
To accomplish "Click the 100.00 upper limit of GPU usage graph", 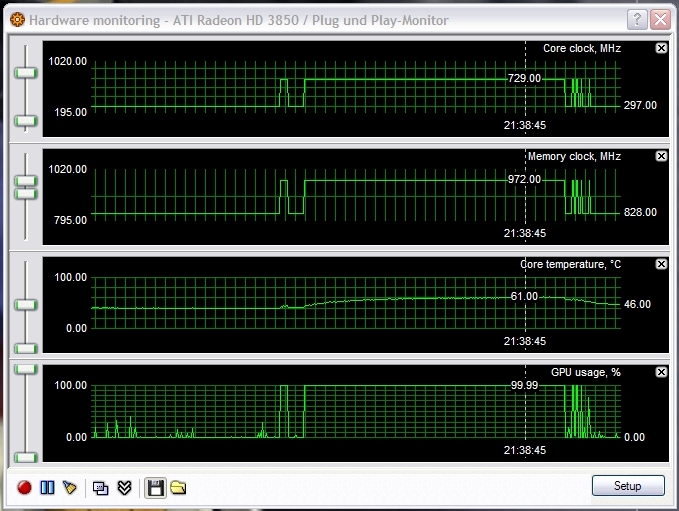I will click(x=70, y=385).
